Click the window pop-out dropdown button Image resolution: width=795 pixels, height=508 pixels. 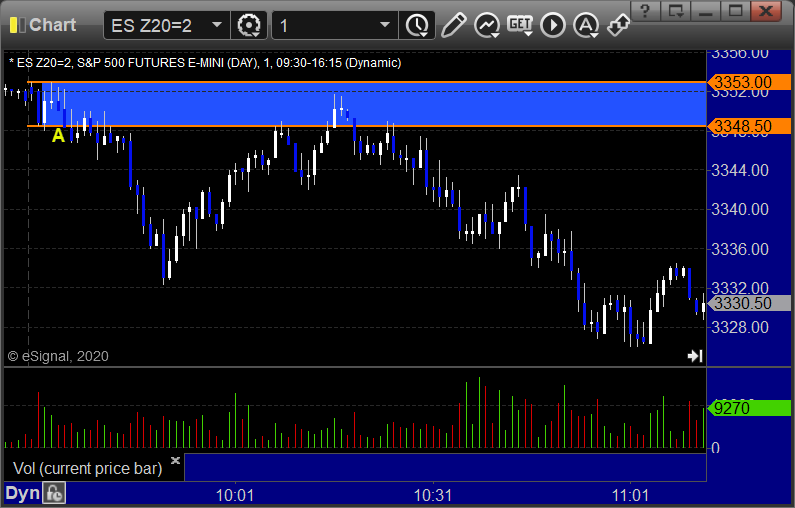coord(675,11)
